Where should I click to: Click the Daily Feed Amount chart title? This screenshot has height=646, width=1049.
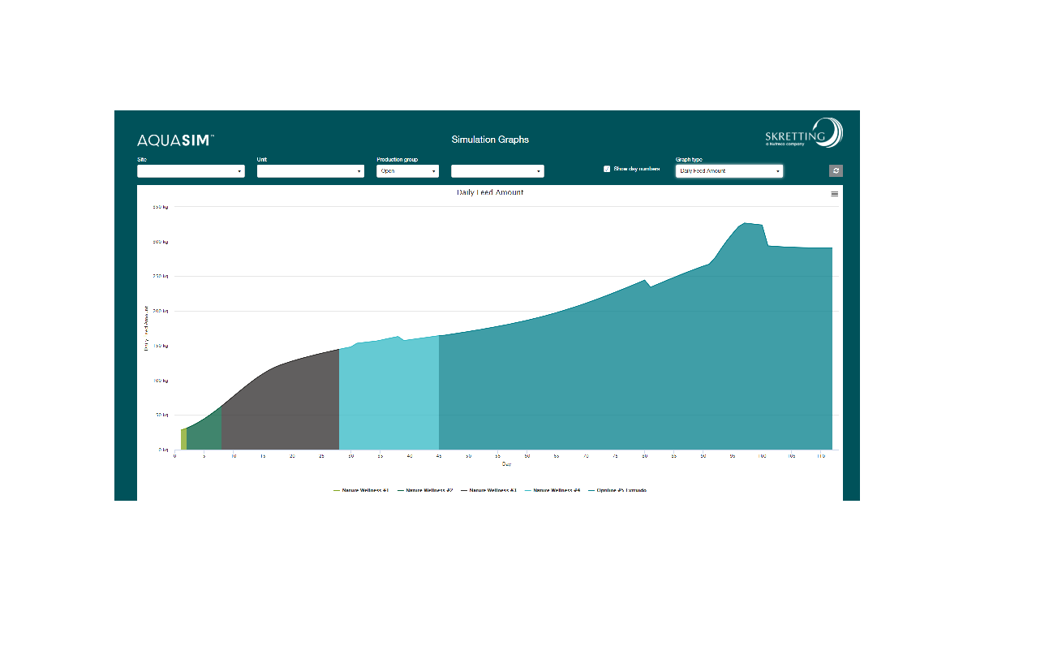pos(490,192)
